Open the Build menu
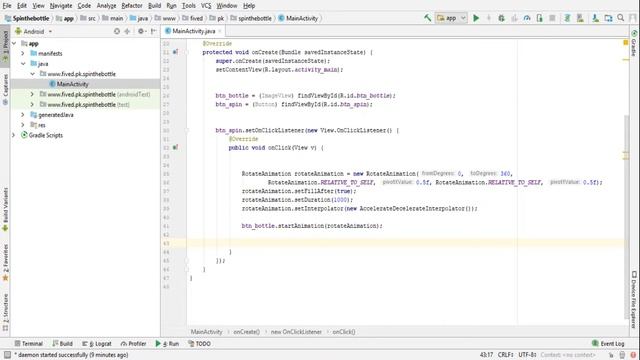Image resolution: width=640 pixels, height=360 pixels. 154,6
